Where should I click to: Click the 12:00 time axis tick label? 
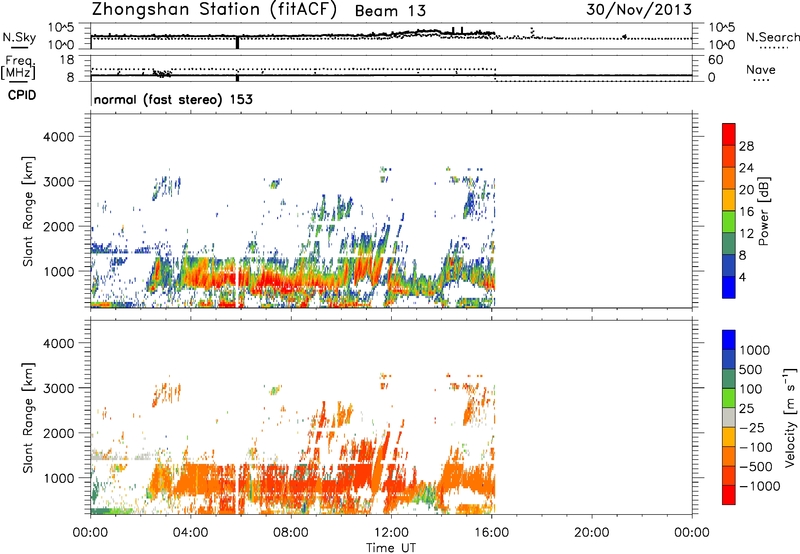tap(391, 533)
